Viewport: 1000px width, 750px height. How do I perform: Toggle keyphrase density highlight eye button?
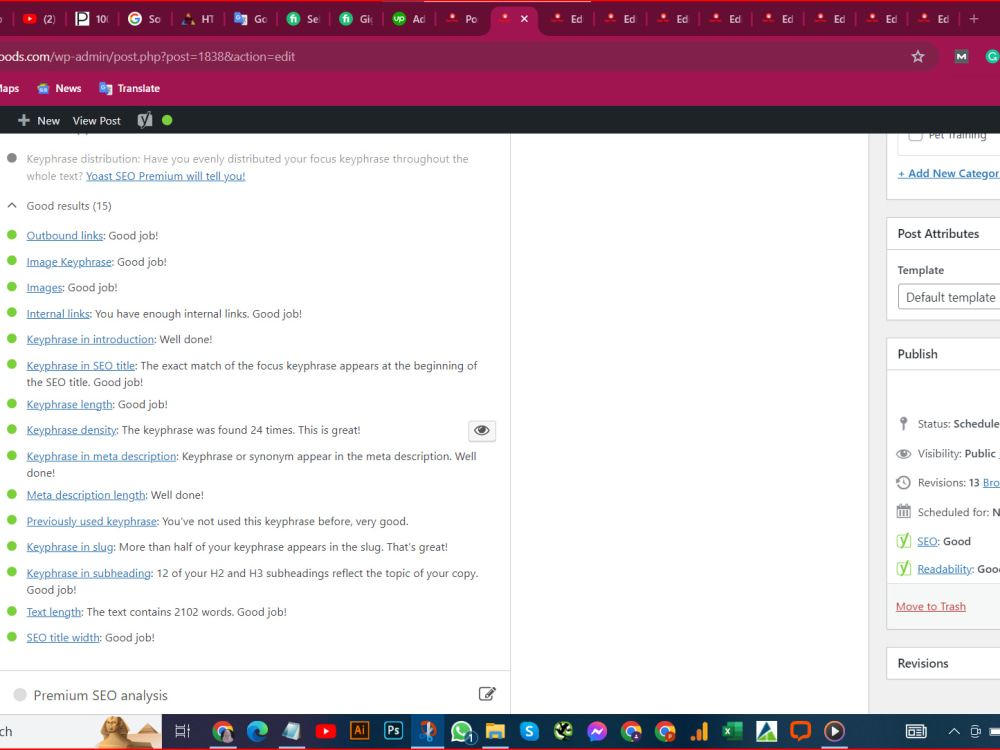(x=482, y=430)
